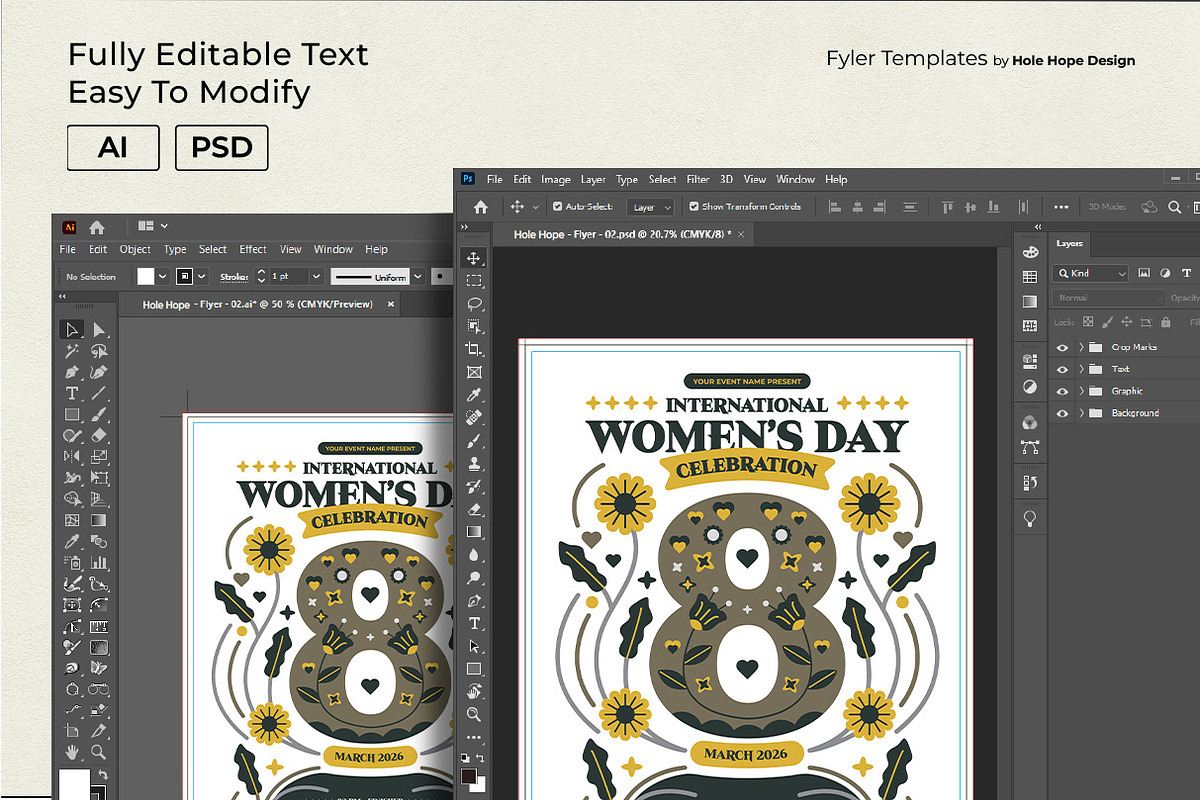Select the Illustrator Type tool
The width and height of the screenshot is (1200, 800).
click(71, 393)
